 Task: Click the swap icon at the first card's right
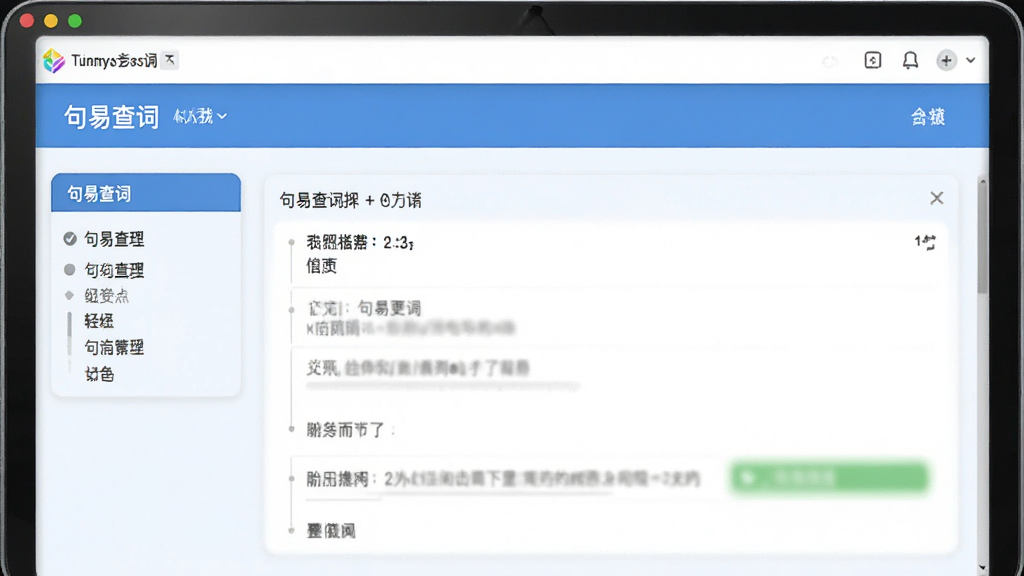click(925, 242)
